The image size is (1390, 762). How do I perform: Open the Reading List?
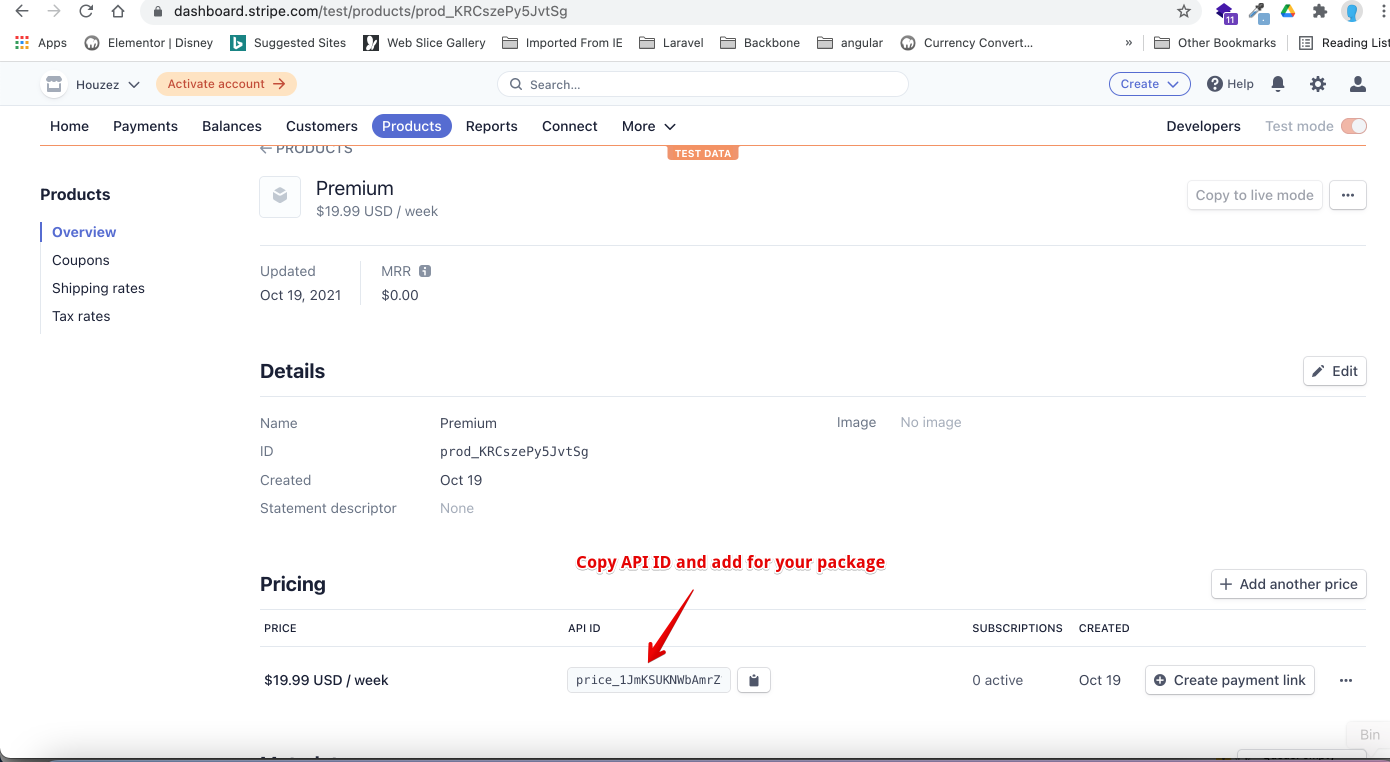(x=1345, y=43)
